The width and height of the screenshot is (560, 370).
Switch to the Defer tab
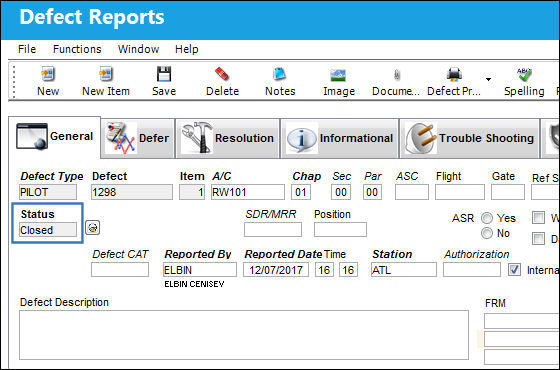point(138,138)
